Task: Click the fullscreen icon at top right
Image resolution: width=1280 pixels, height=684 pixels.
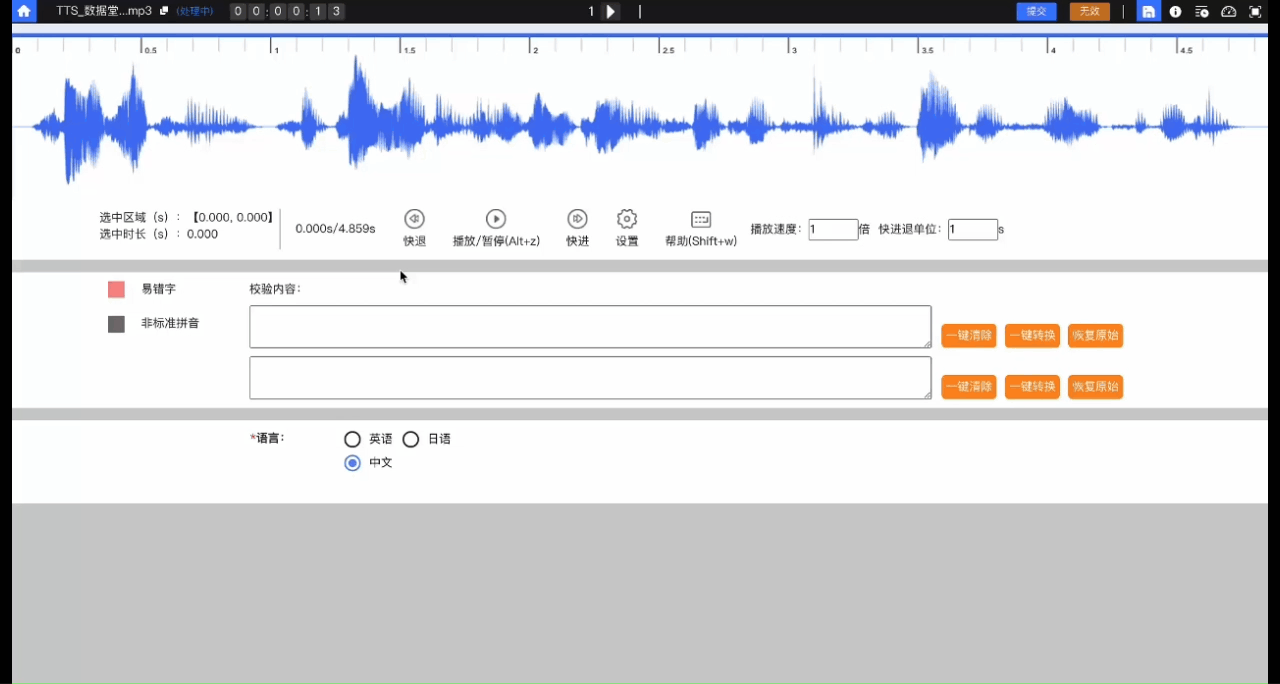Action: pos(1255,12)
